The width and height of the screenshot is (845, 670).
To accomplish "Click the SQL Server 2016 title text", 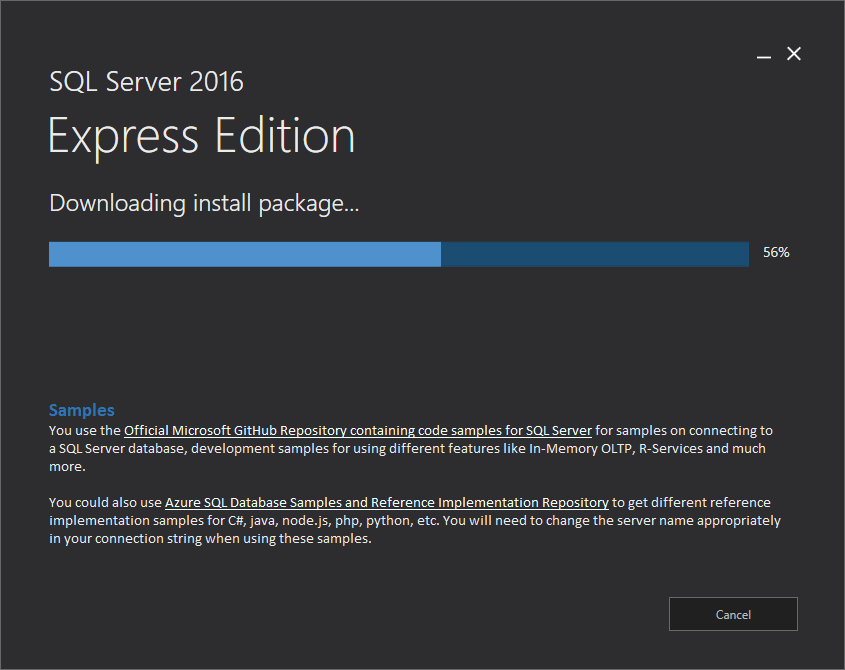I will tap(147, 82).
